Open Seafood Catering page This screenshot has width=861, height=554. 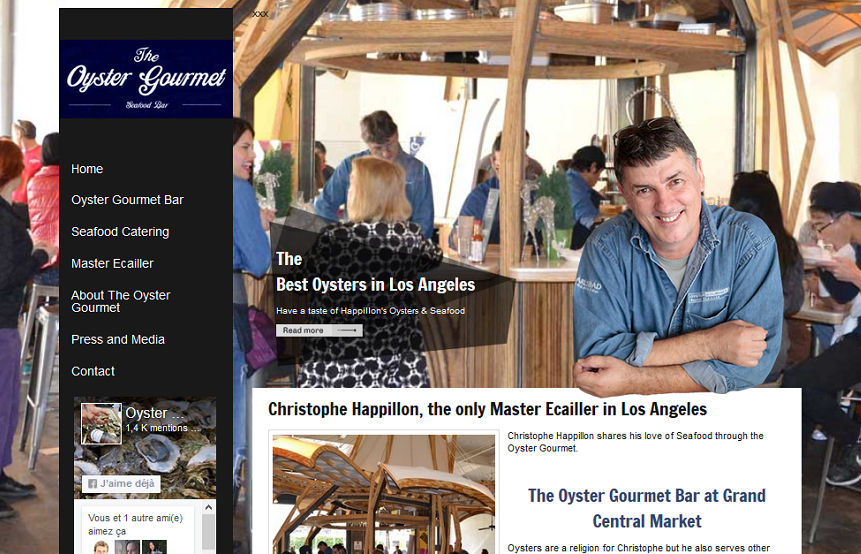120,232
